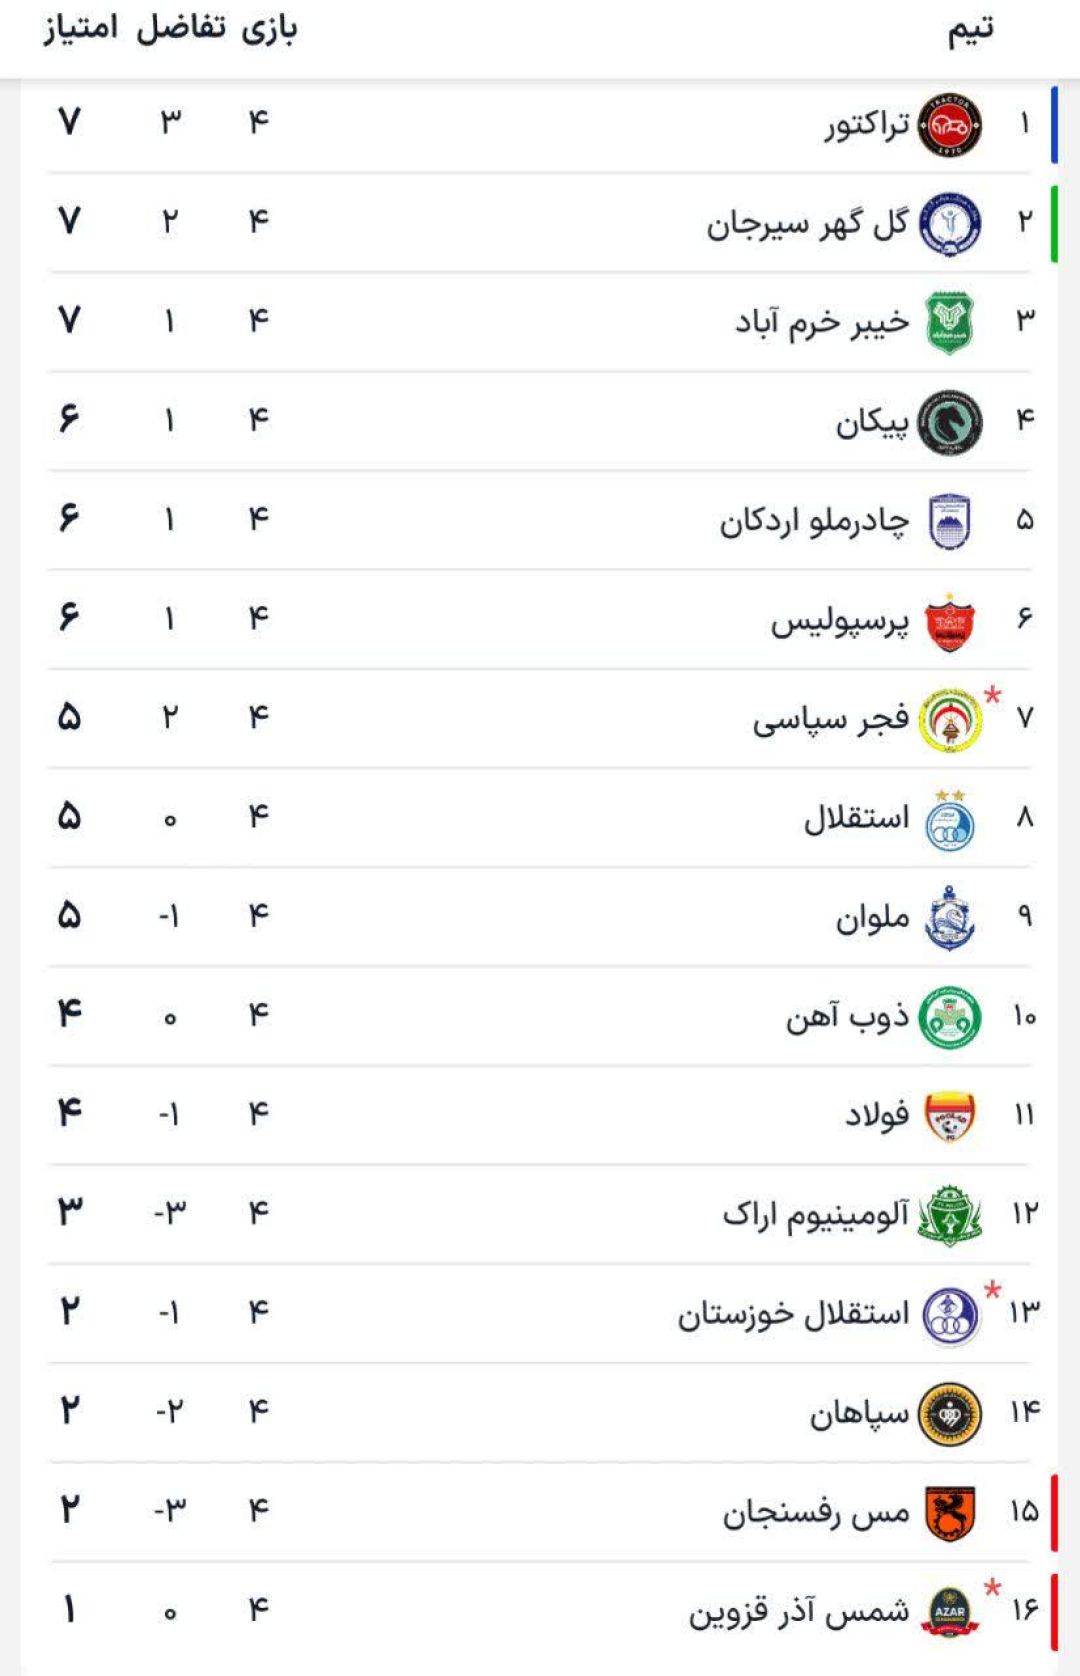1080x1676 pixels.
Task: Sort by the تفاضل goal difference header
Action: click(181, 28)
